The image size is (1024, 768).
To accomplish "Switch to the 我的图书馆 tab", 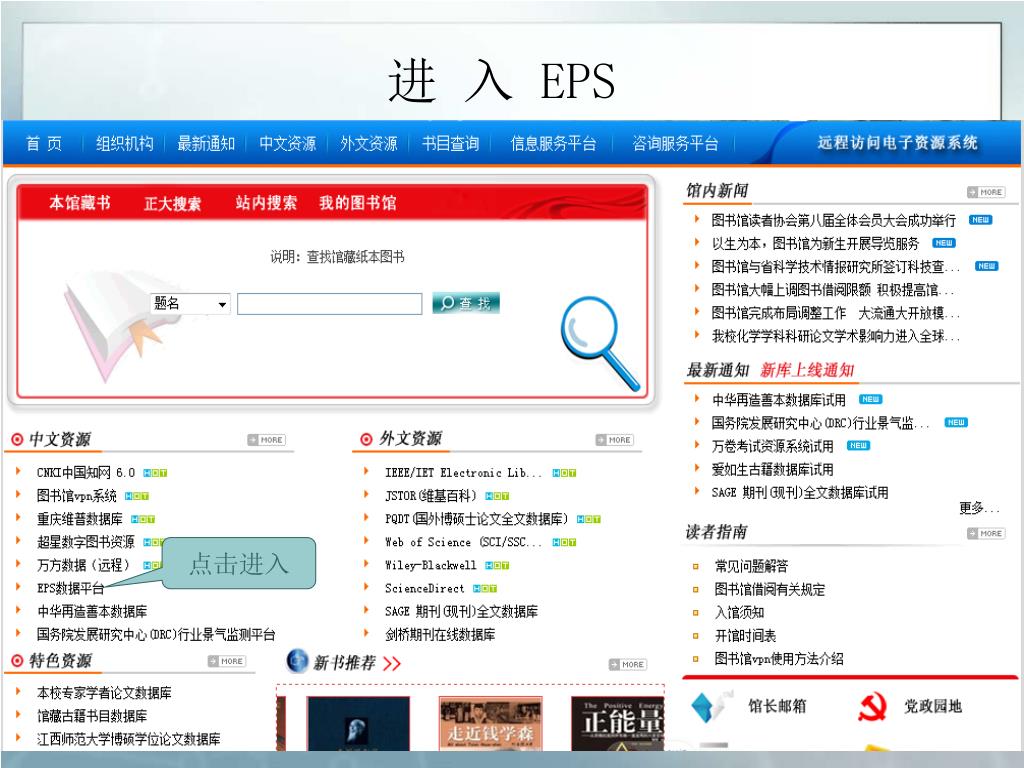I will [358, 203].
